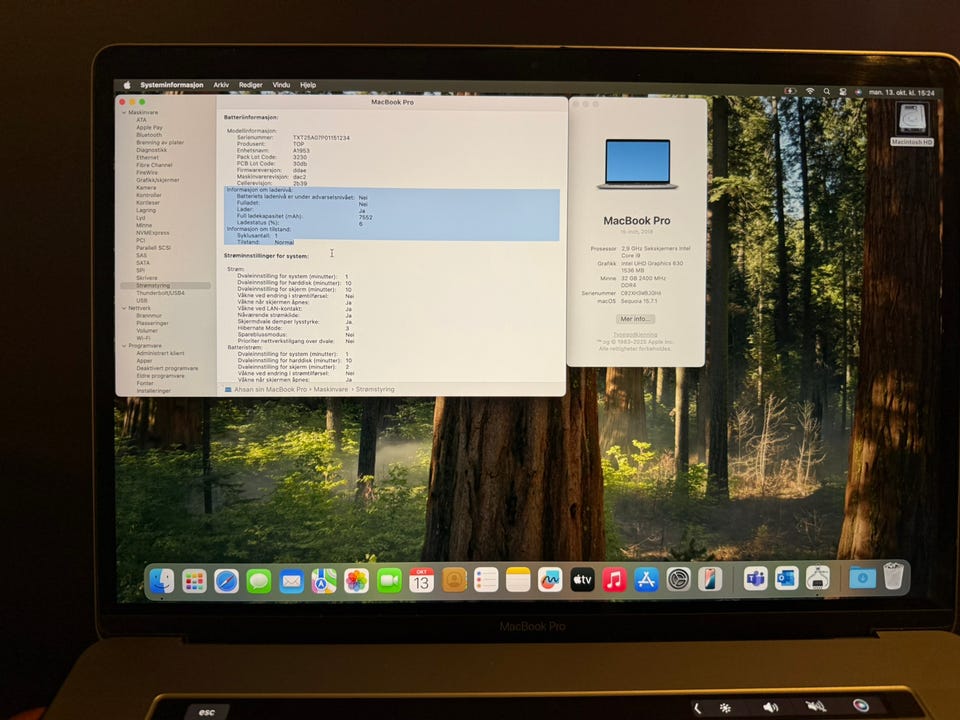Launch FaceTime from the Dock
Image resolution: width=960 pixels, height=720 pixels.
pyautogui.click(x=389, y=580)
